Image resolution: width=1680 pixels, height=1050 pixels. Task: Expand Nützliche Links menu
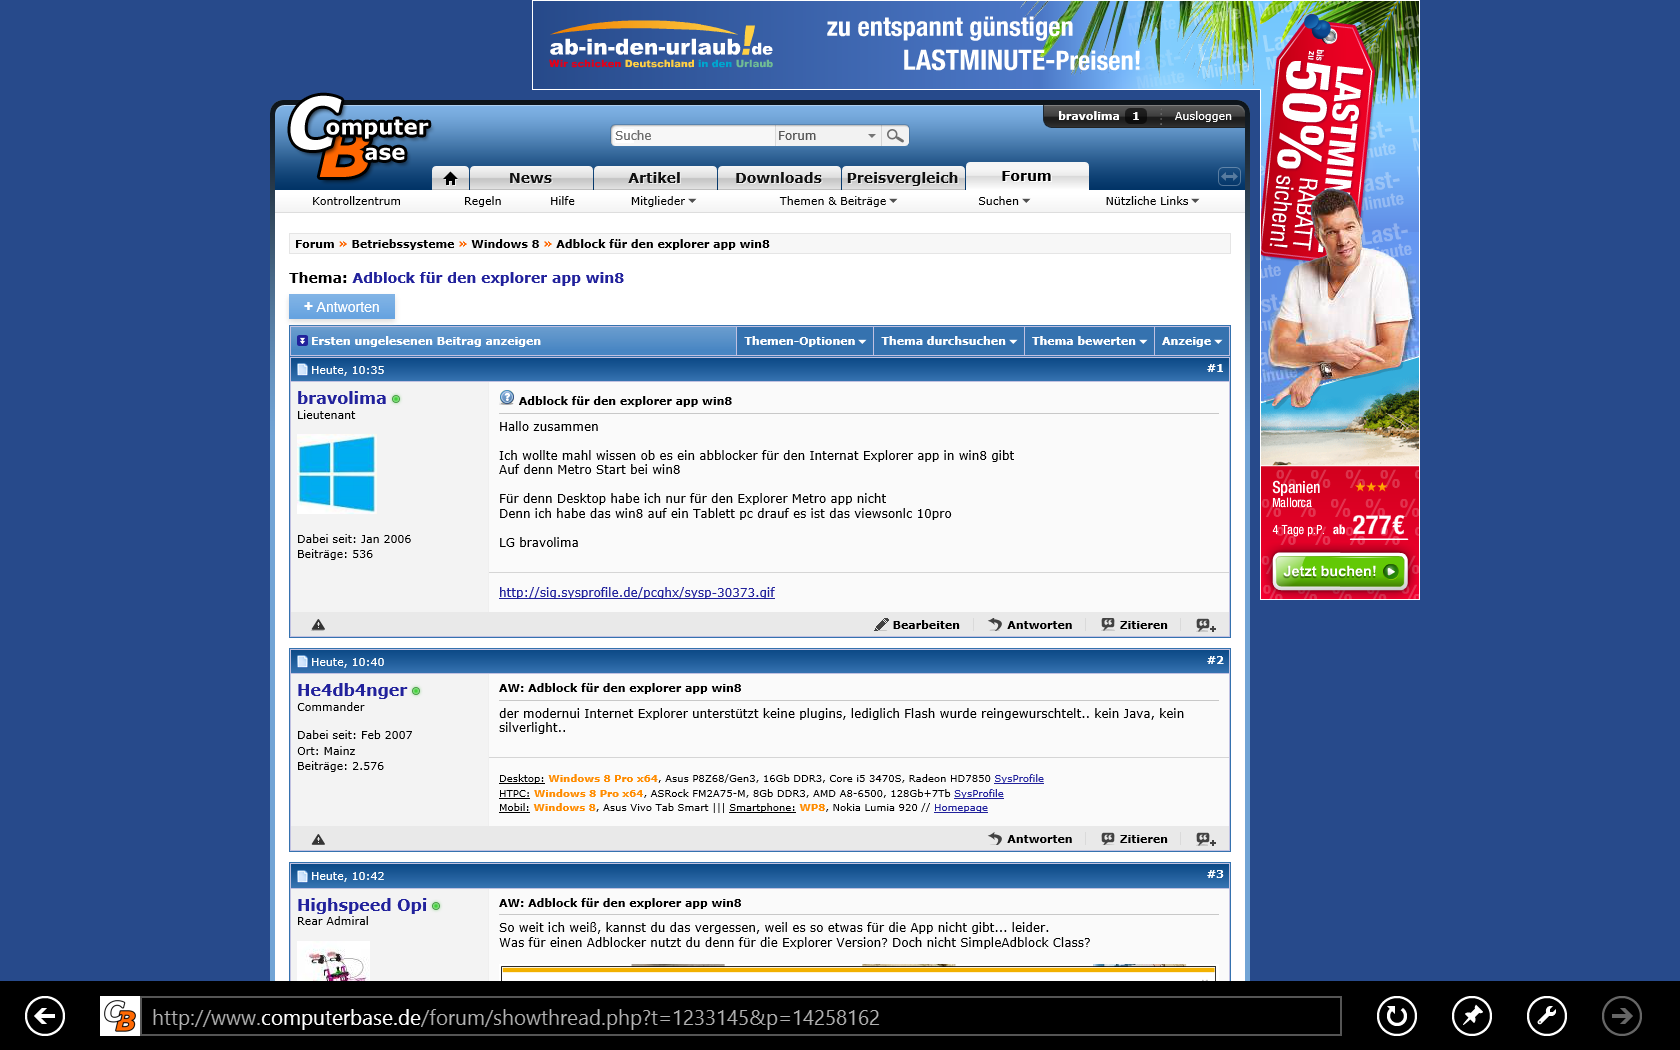[x=1152, y=201]
